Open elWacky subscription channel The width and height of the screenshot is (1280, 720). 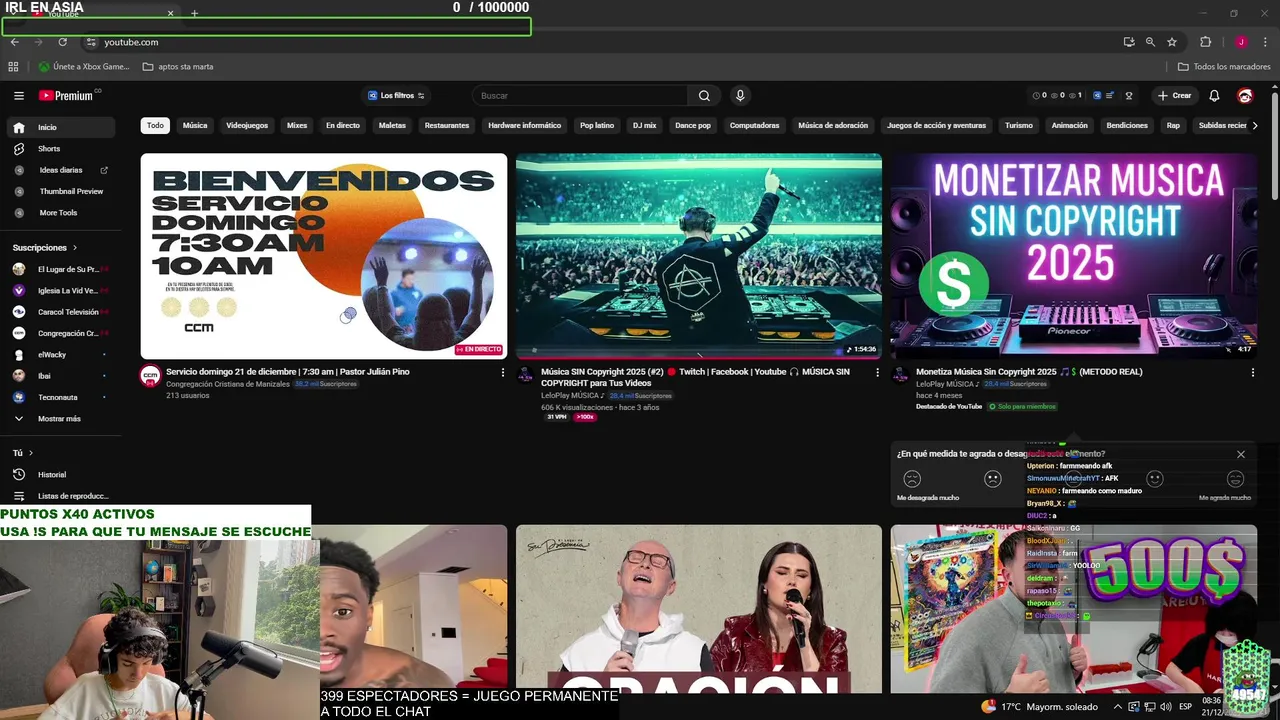pos(60,355)
